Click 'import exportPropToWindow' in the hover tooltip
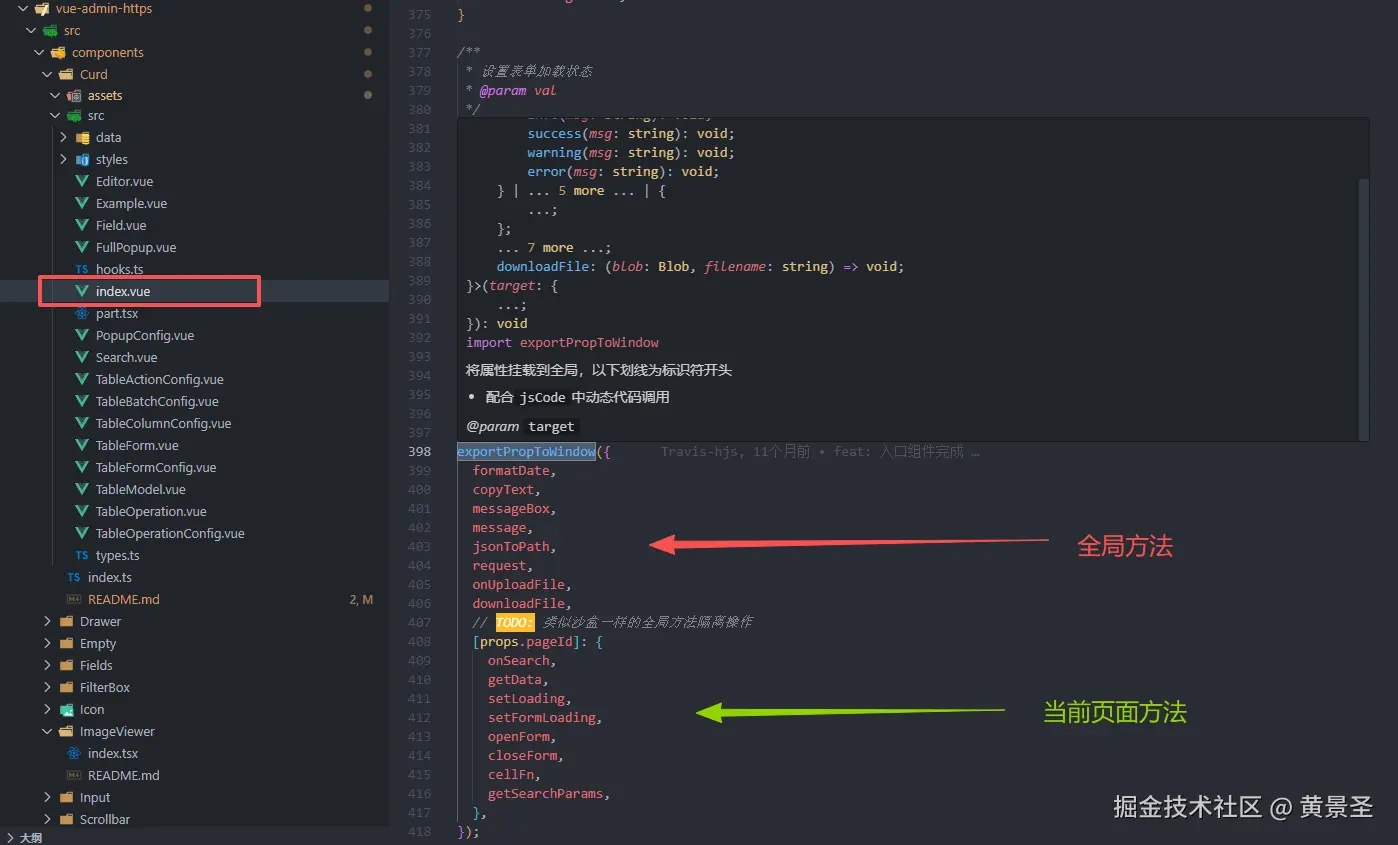This screenshot has width=1398, height=845. click(x=562, y=342)
